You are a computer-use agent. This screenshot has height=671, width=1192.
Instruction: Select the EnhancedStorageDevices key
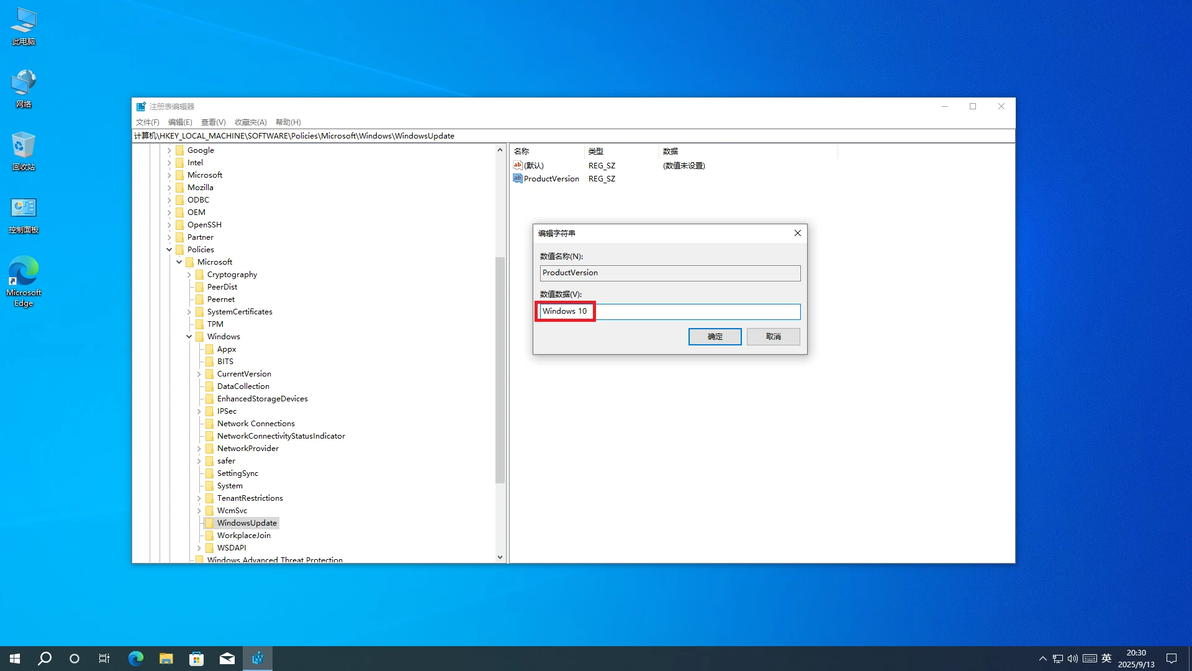click(x=262, y=399)
